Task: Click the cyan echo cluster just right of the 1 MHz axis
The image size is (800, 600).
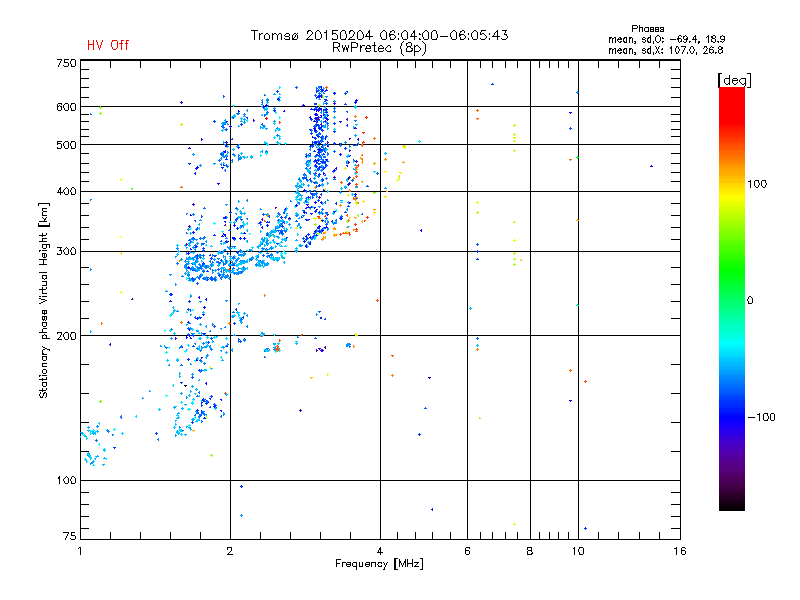Action: 93,444
